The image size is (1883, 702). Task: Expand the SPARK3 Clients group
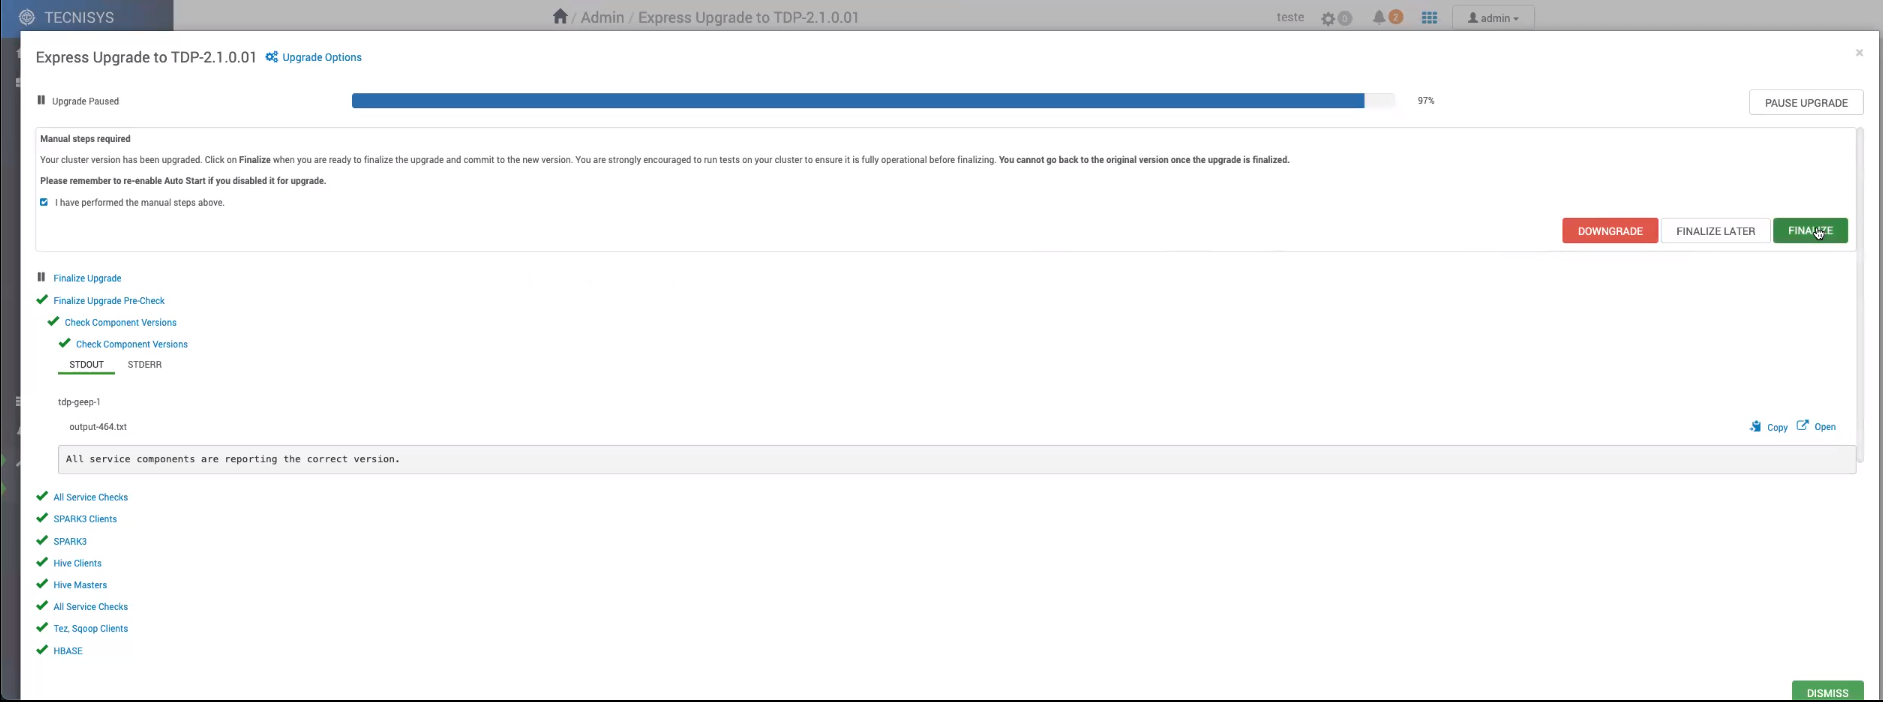[x=85, y=519]
